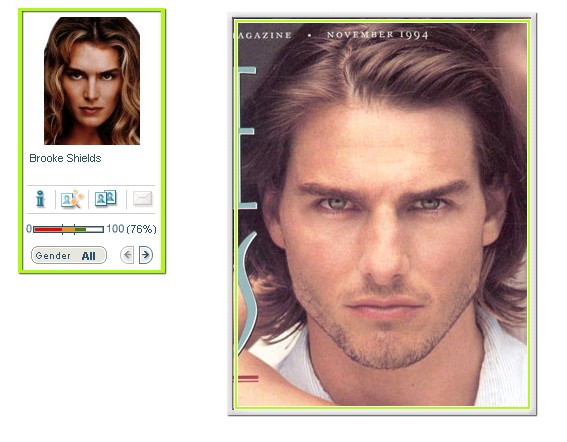
Task: Click the Gender label text
Action: [53, 256]
